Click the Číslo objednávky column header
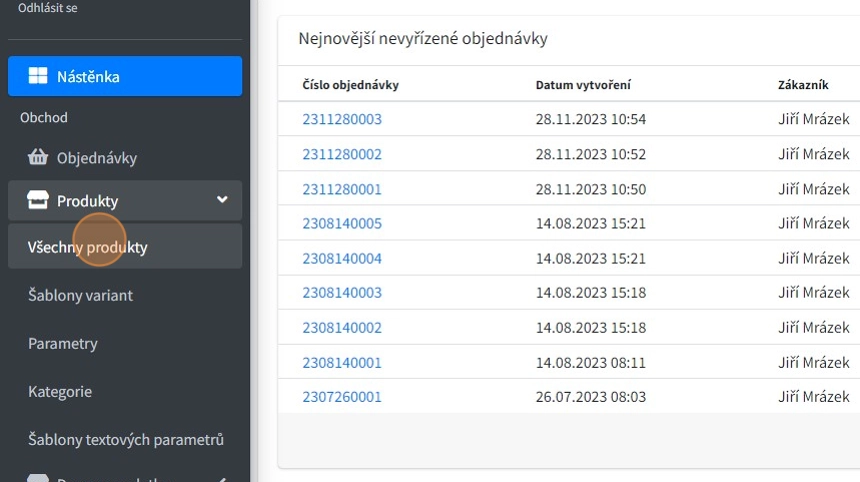 pyautogui.click(x=351, y=85)
